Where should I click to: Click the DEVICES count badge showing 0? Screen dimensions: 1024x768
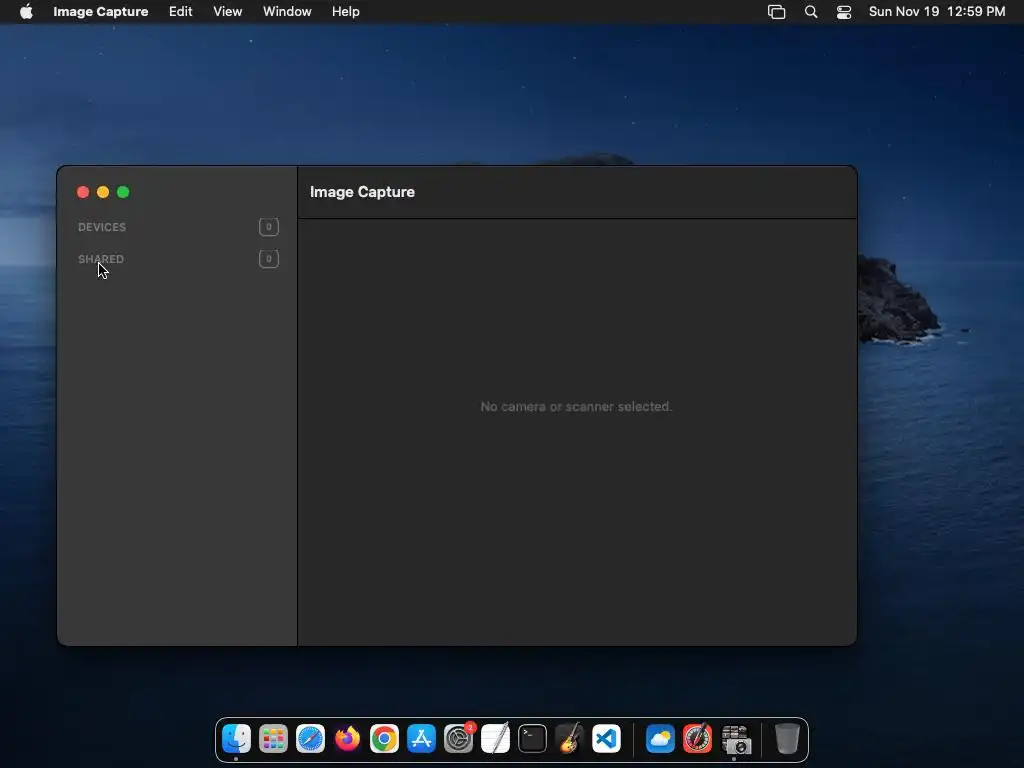click(x=268, y=227)
